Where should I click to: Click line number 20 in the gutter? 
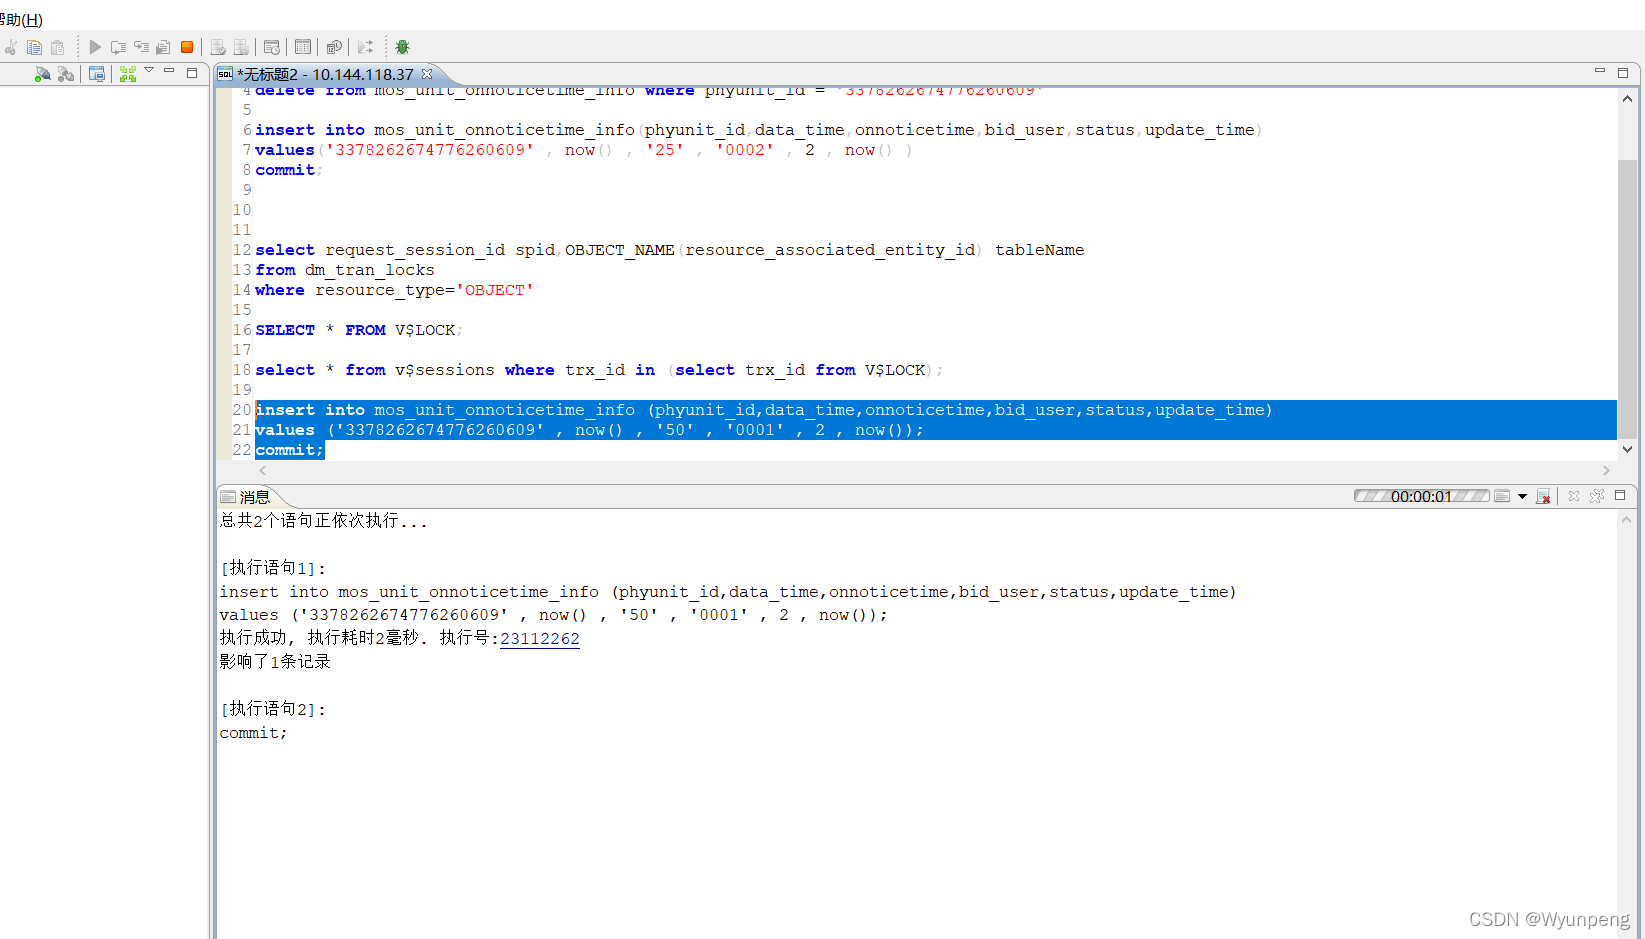pyautogui.click(x=242, y=410)
